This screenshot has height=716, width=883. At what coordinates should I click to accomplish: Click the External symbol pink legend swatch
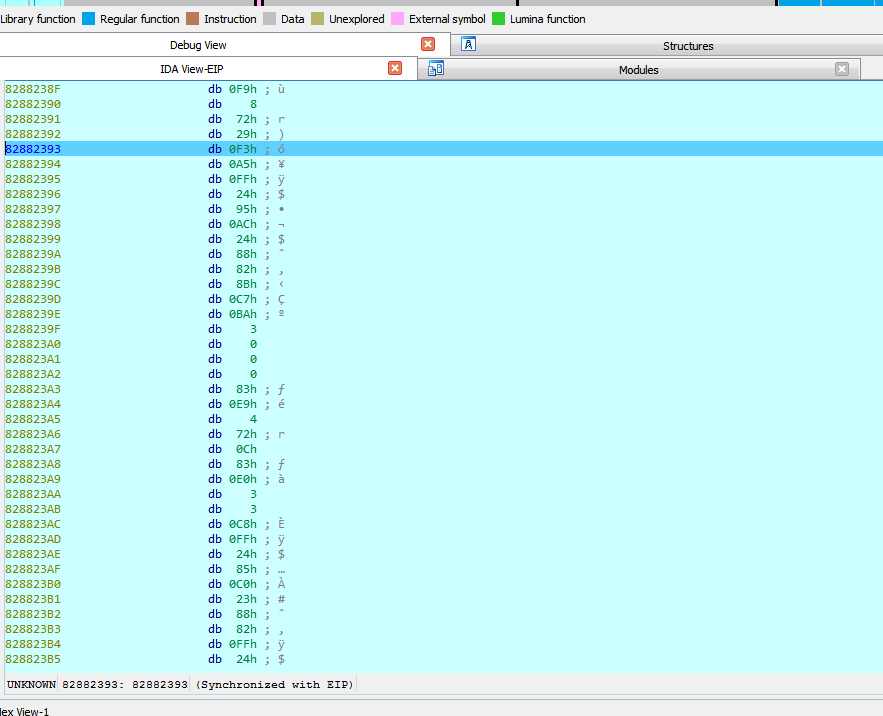tap(397, 19)
